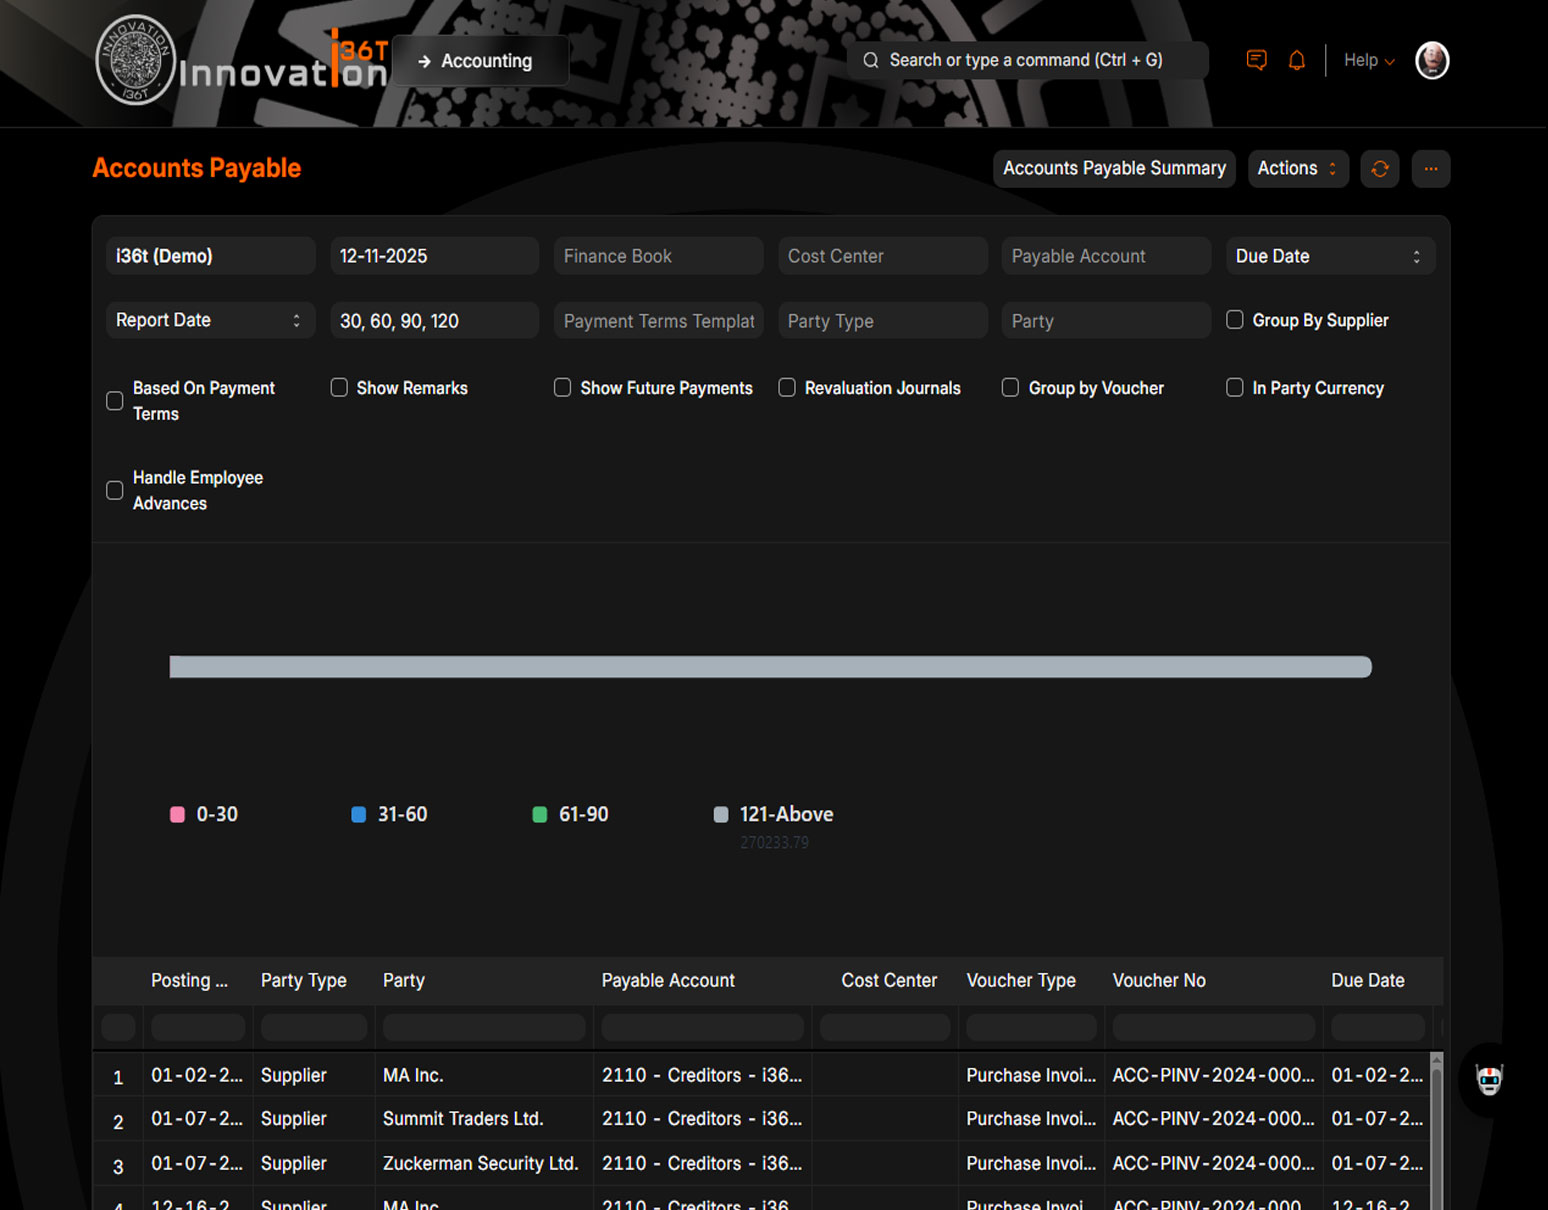Open the Help menu
The height and width of the screenshot is (1210, 1548).
coord(1367,60)
